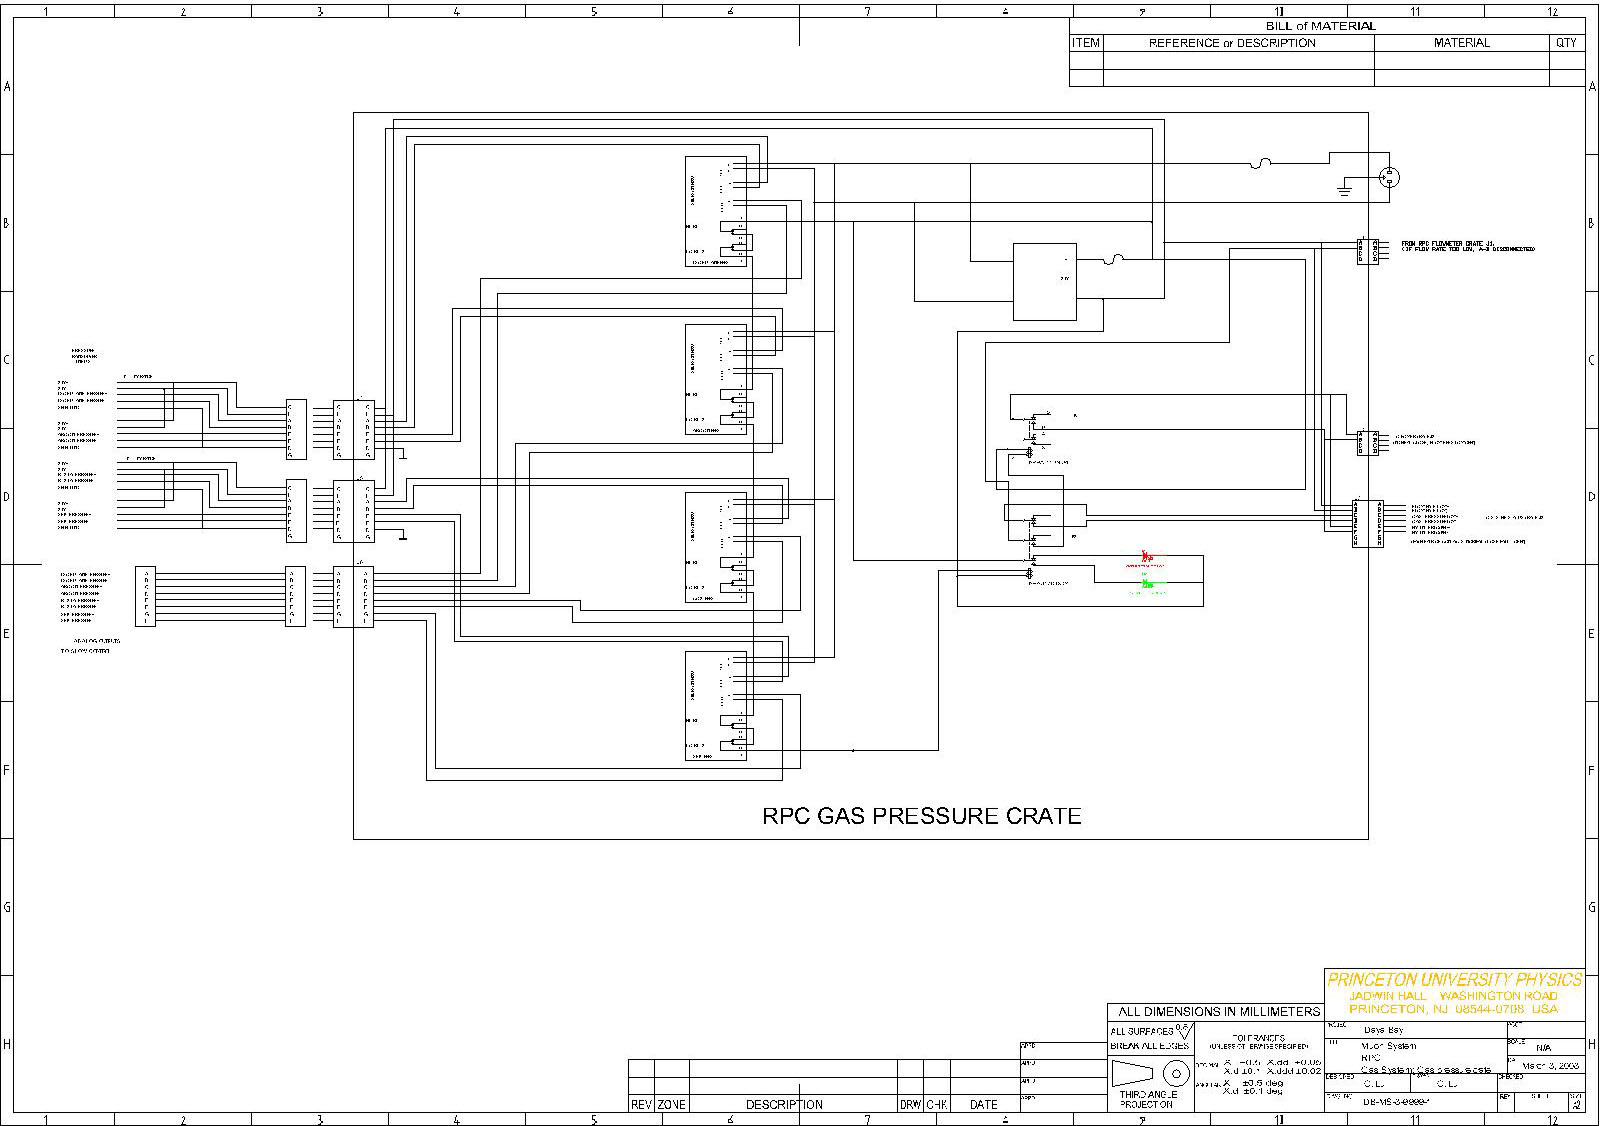Select the 24V power supply box
This screenshot has width=1600, height=1126.
[x=1045, y=281]
